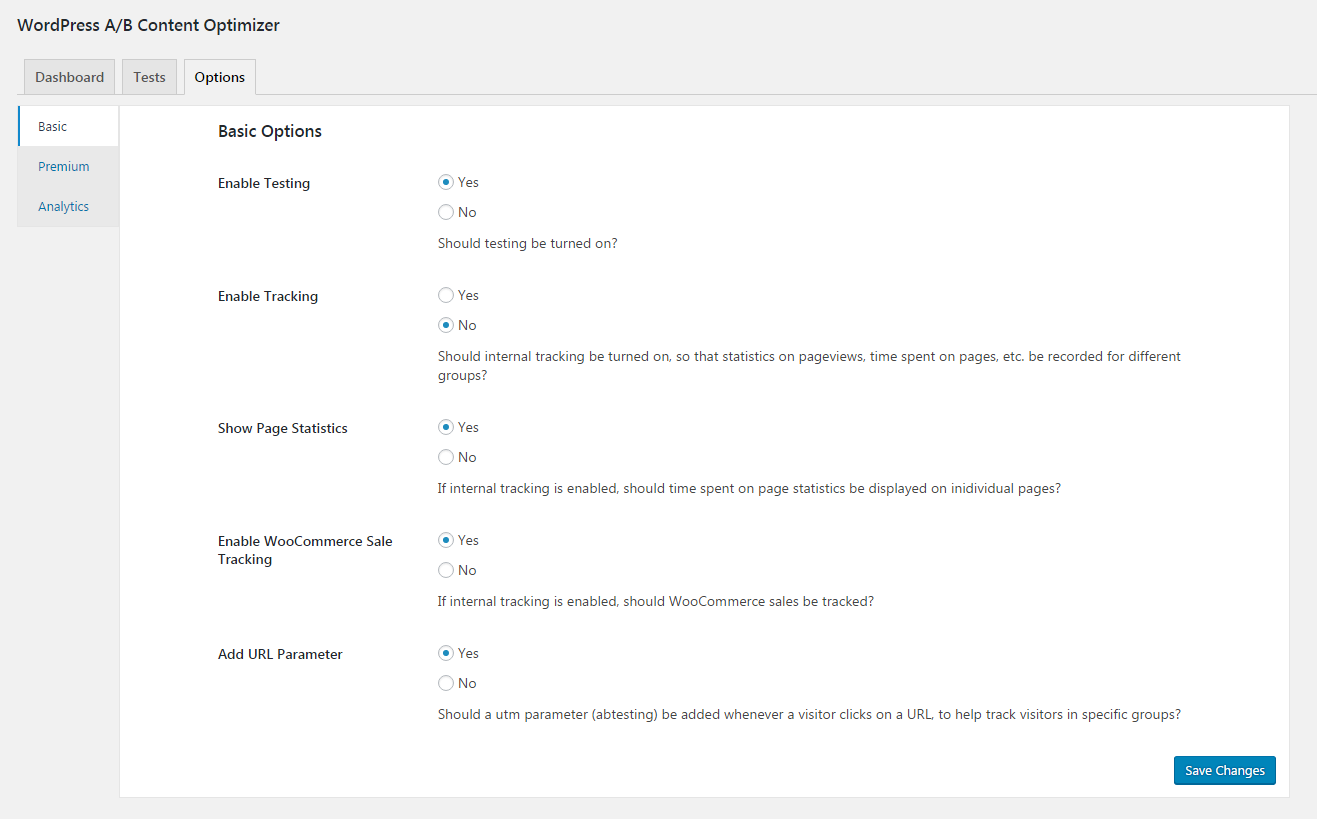Select the Options tab
This screenshot has width=1317, height=819.
(x=220, y=77)
